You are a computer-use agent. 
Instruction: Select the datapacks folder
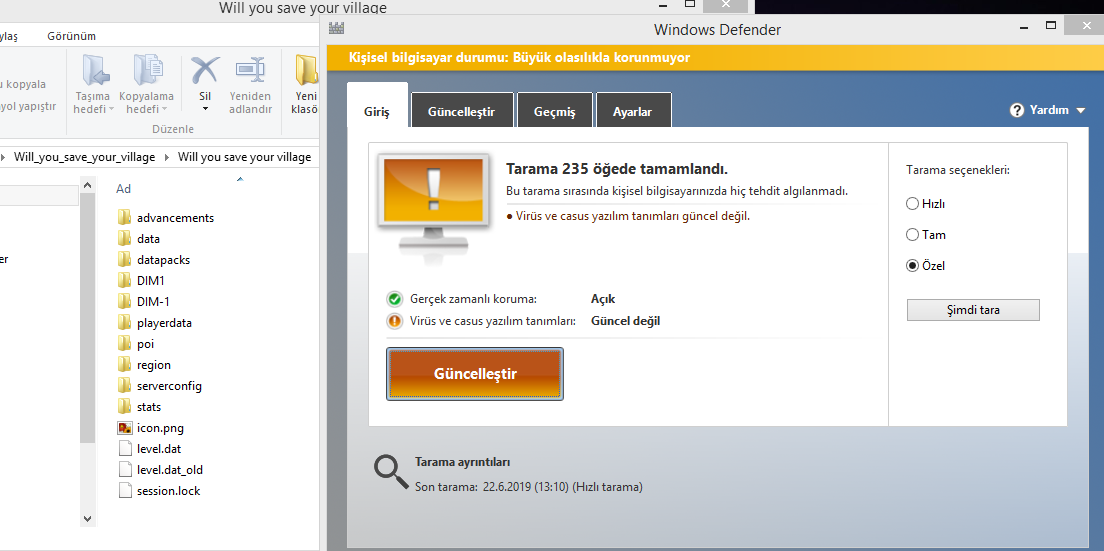pos(163,260)
